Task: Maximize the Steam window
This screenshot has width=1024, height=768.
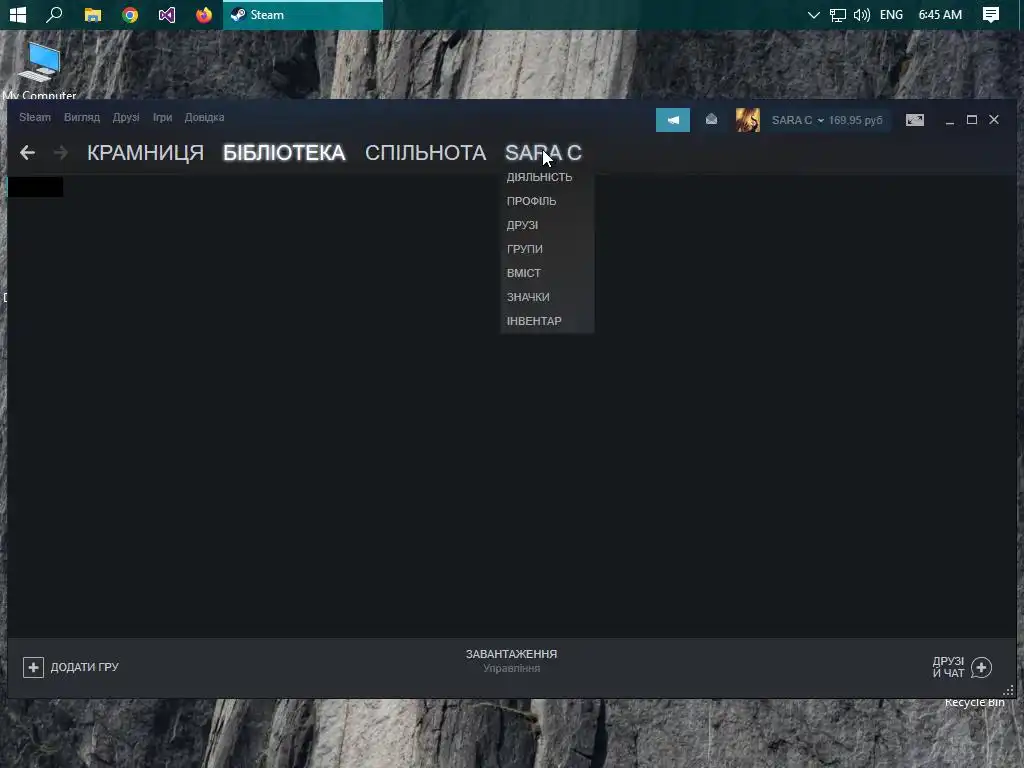Action: (972, 120)
